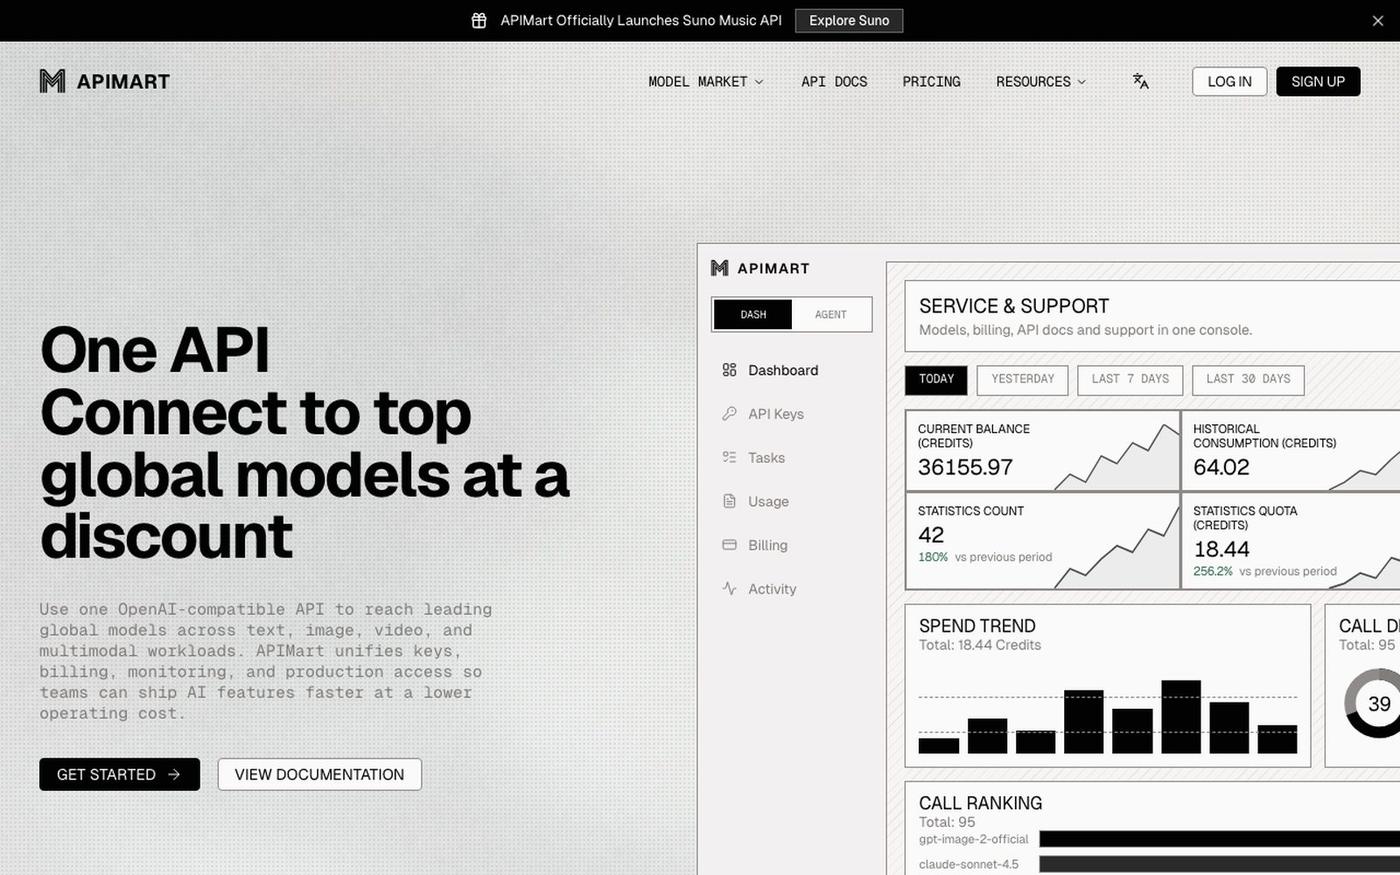Click the gpt-image-2-official ranking label
The image size is (1400, 875).
973,839
